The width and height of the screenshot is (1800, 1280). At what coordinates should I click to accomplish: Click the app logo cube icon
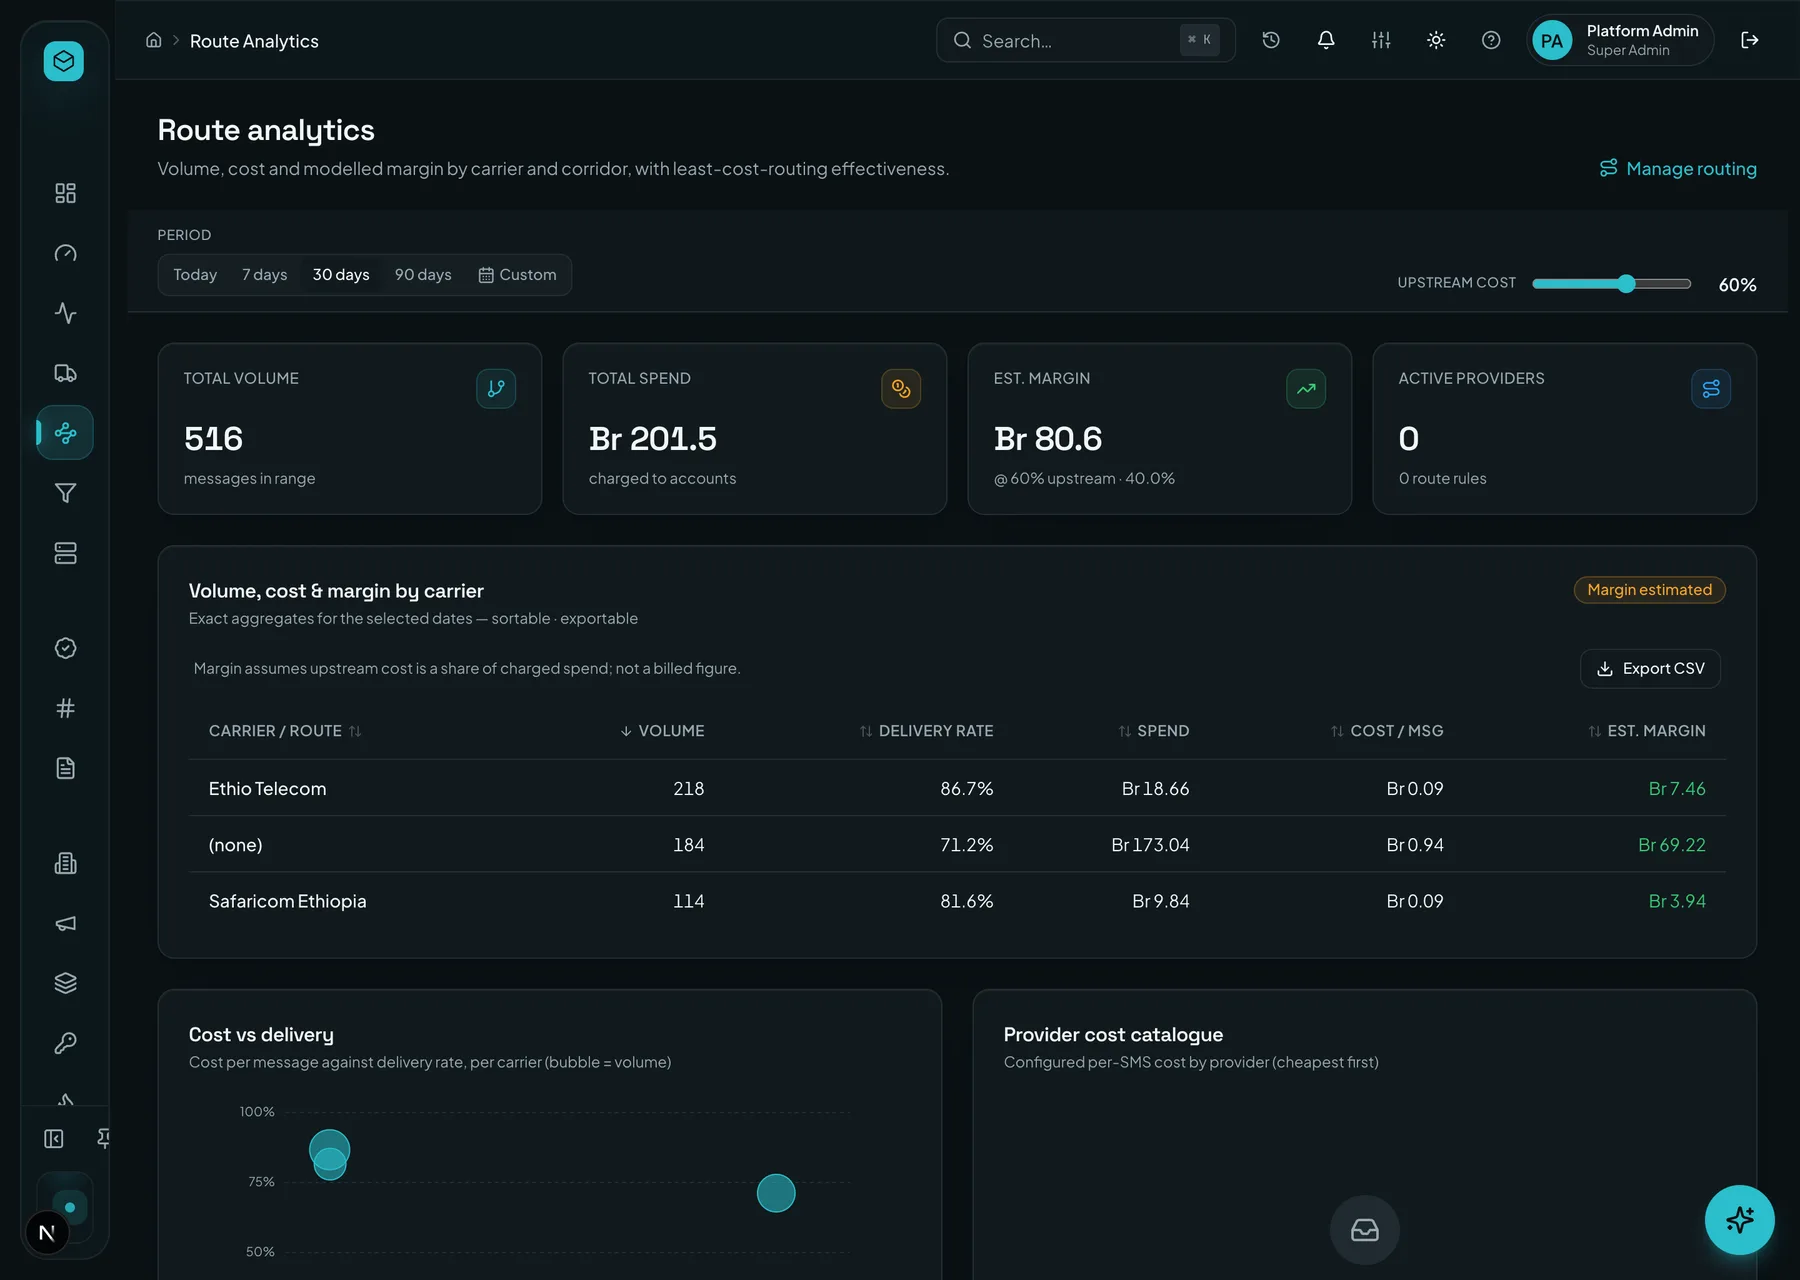click(x=64, y=61)
